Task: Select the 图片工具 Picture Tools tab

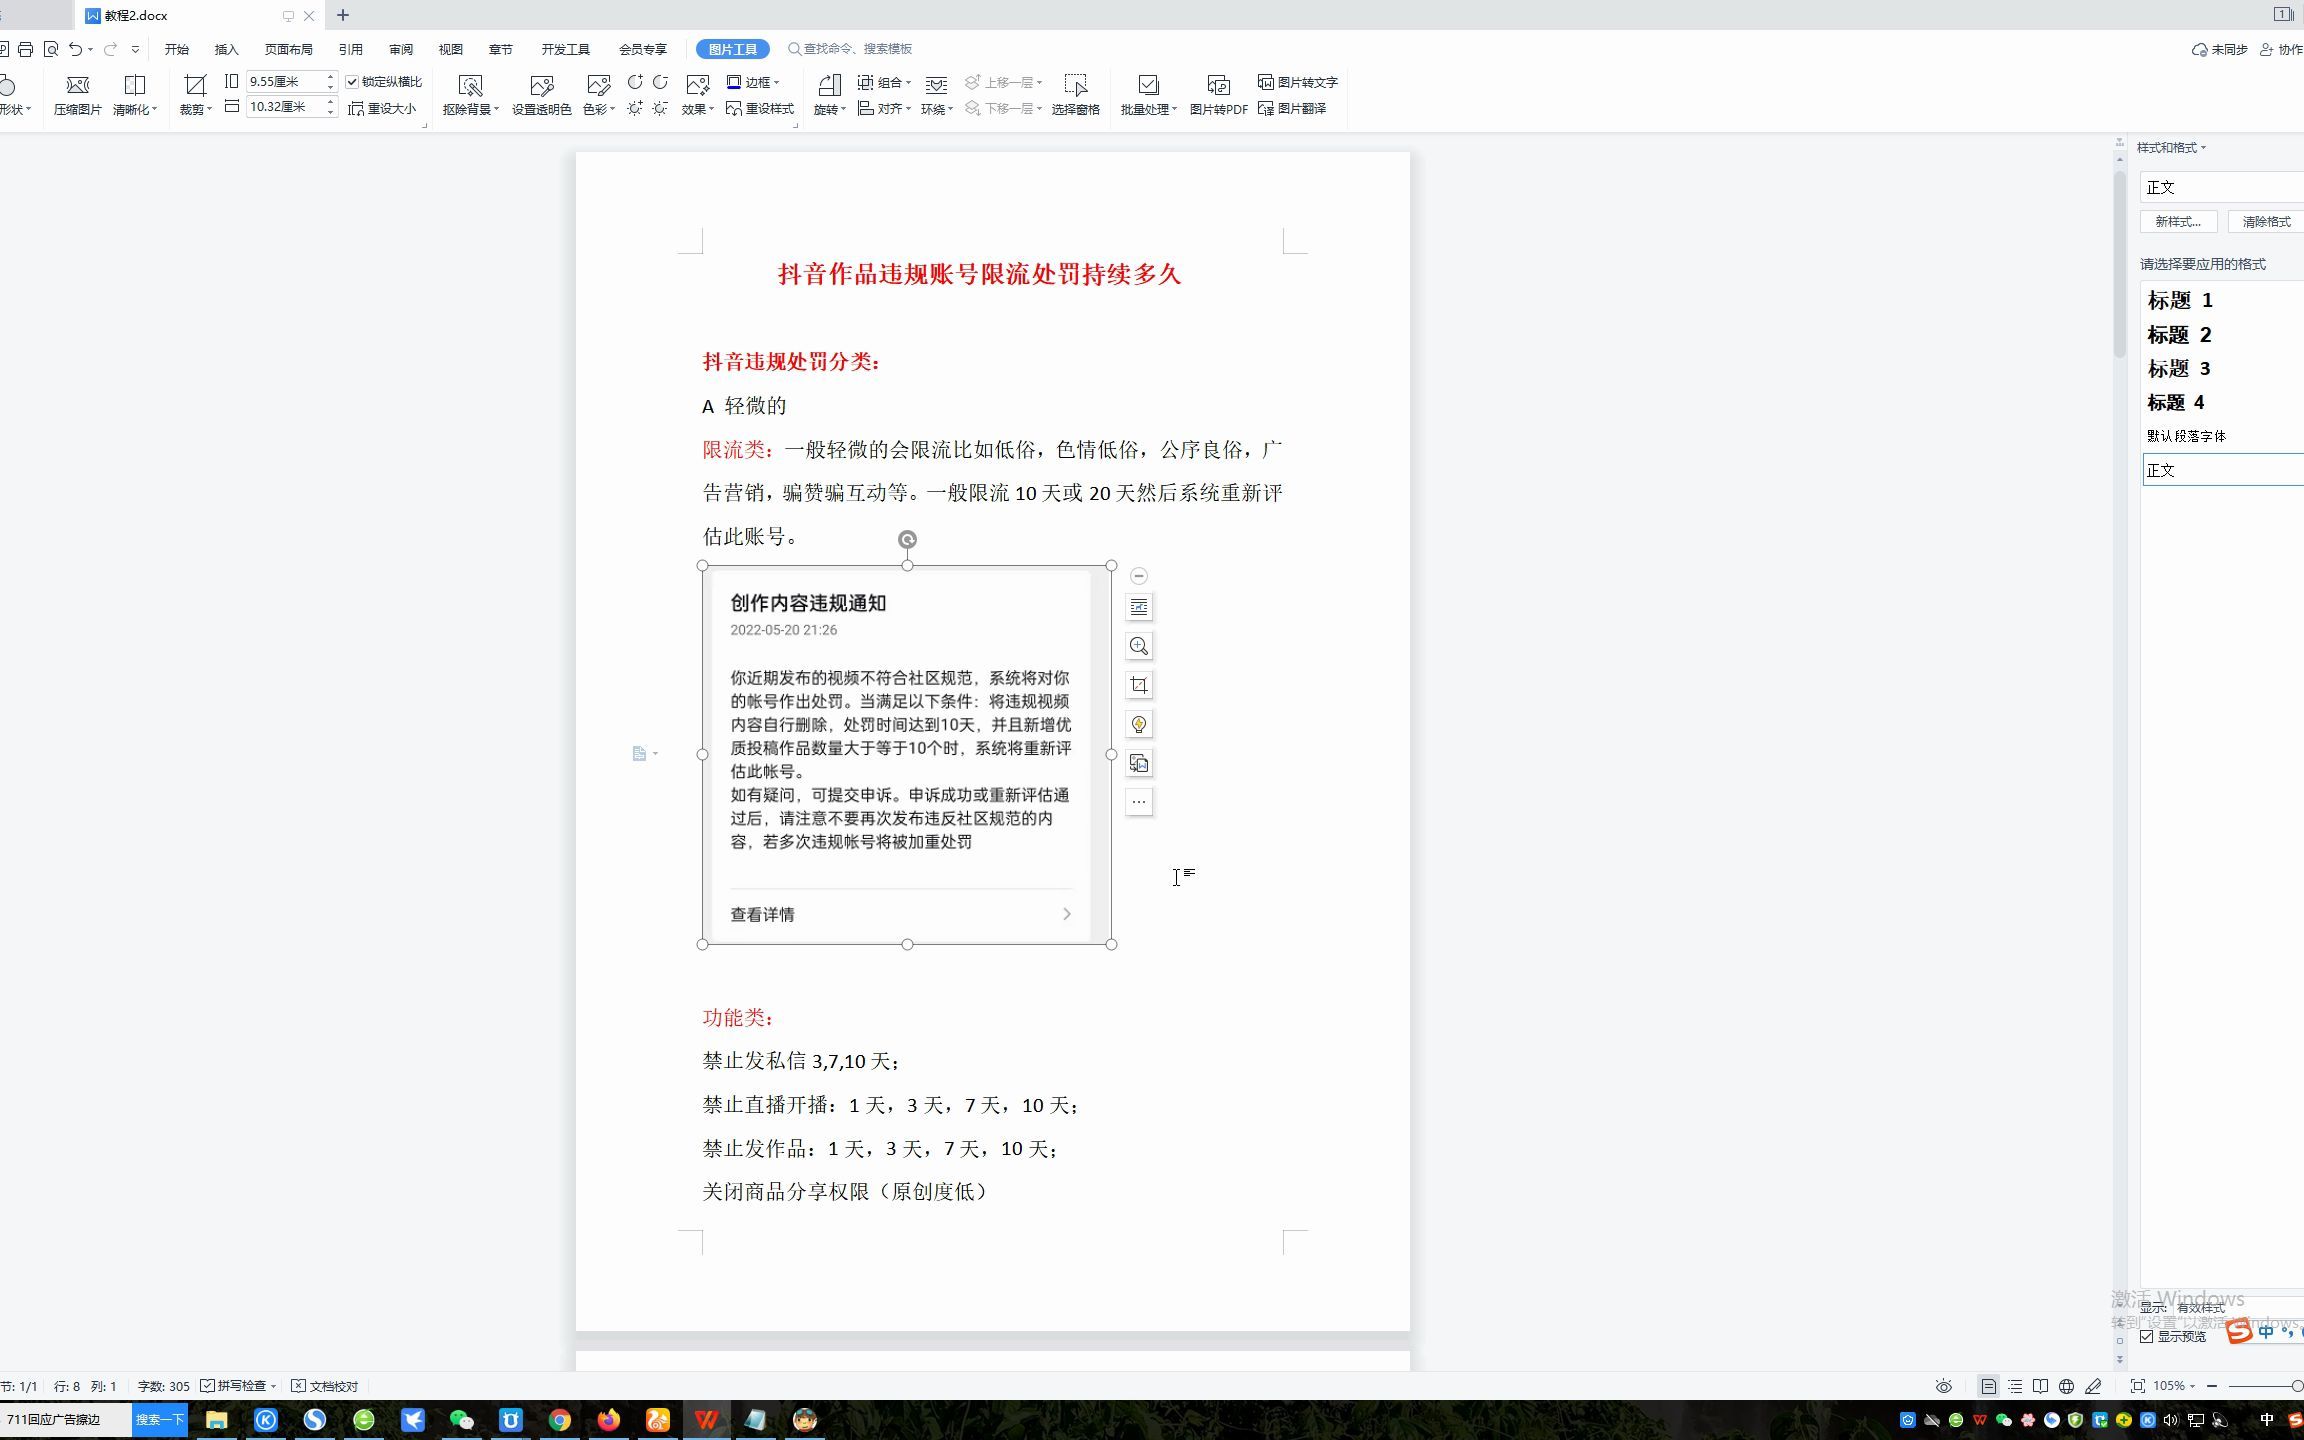Action: tap(733, 49)
